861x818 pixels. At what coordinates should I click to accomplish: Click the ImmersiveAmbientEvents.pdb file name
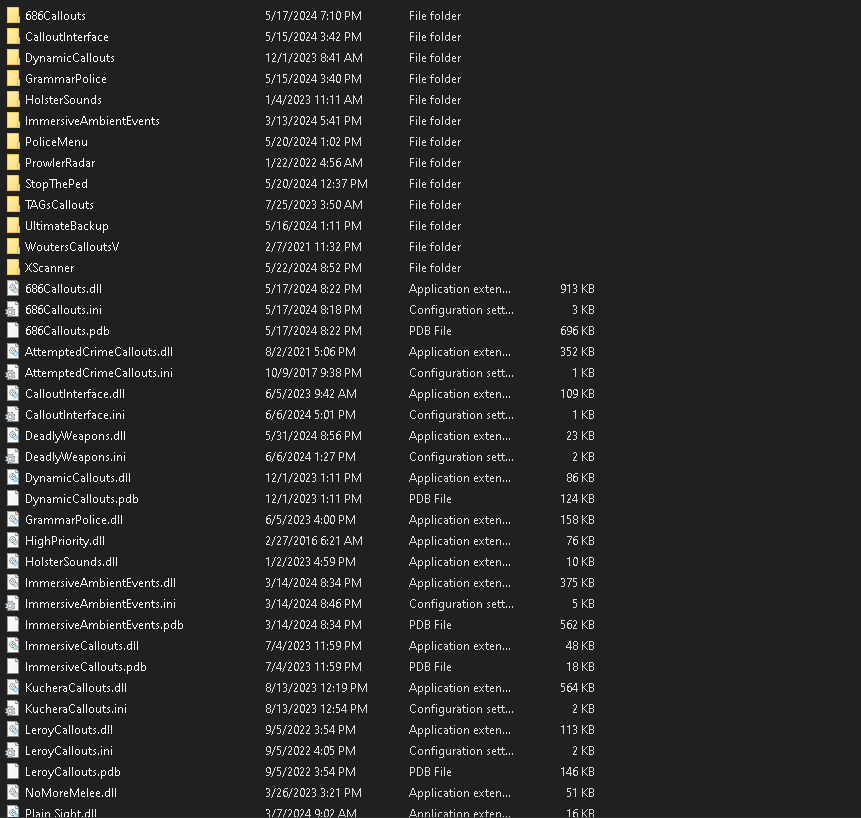click(x=104, y=625)
